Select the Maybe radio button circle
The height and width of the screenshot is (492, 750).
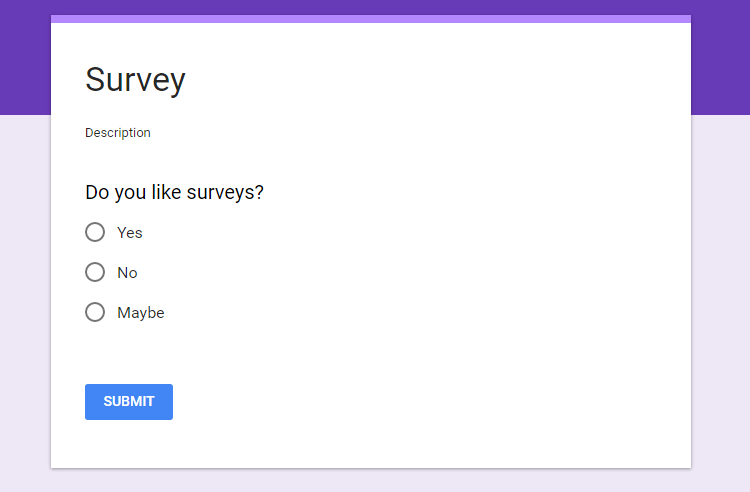pos(95,312)
